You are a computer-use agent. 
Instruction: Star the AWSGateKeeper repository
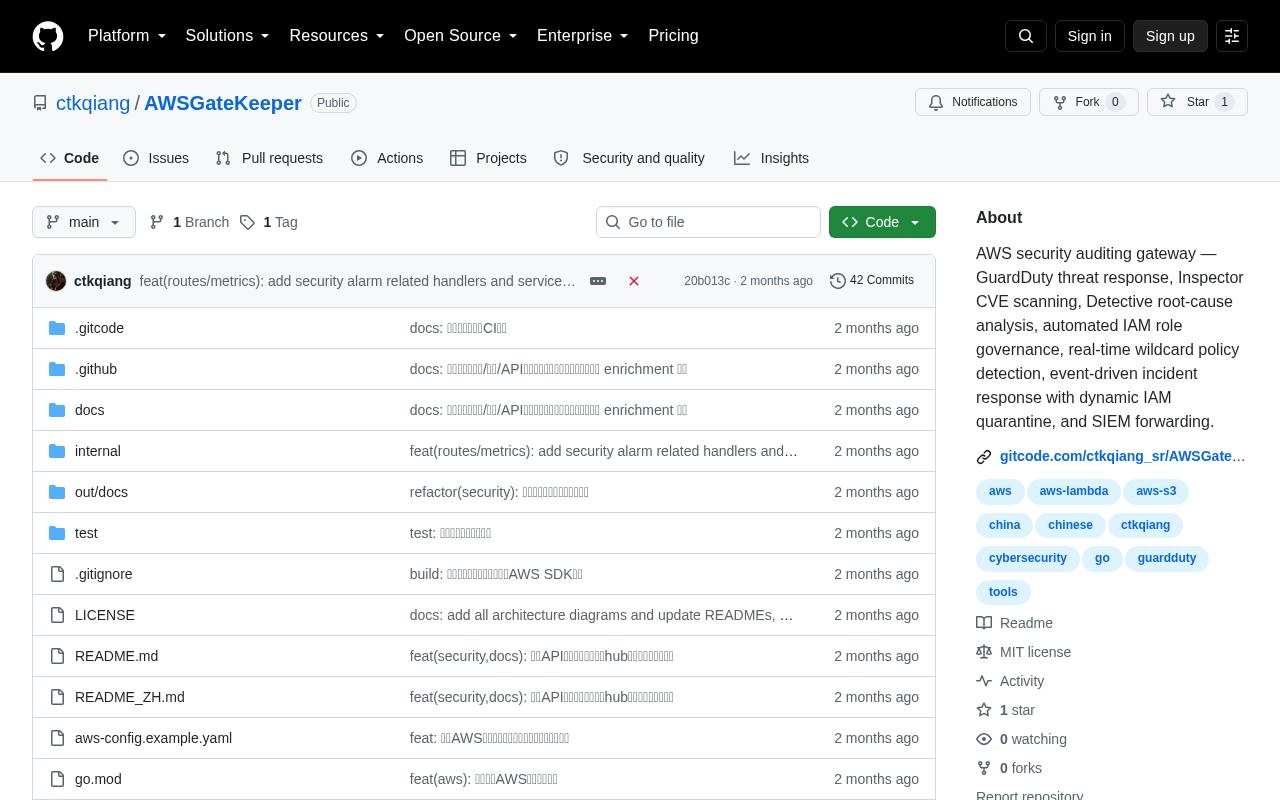(x=1197, y=102)
